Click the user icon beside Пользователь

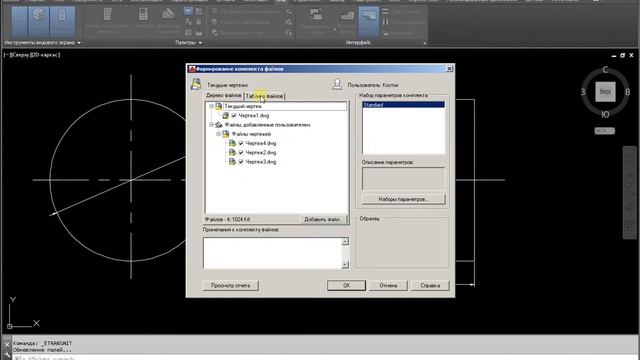click(337, 84)
